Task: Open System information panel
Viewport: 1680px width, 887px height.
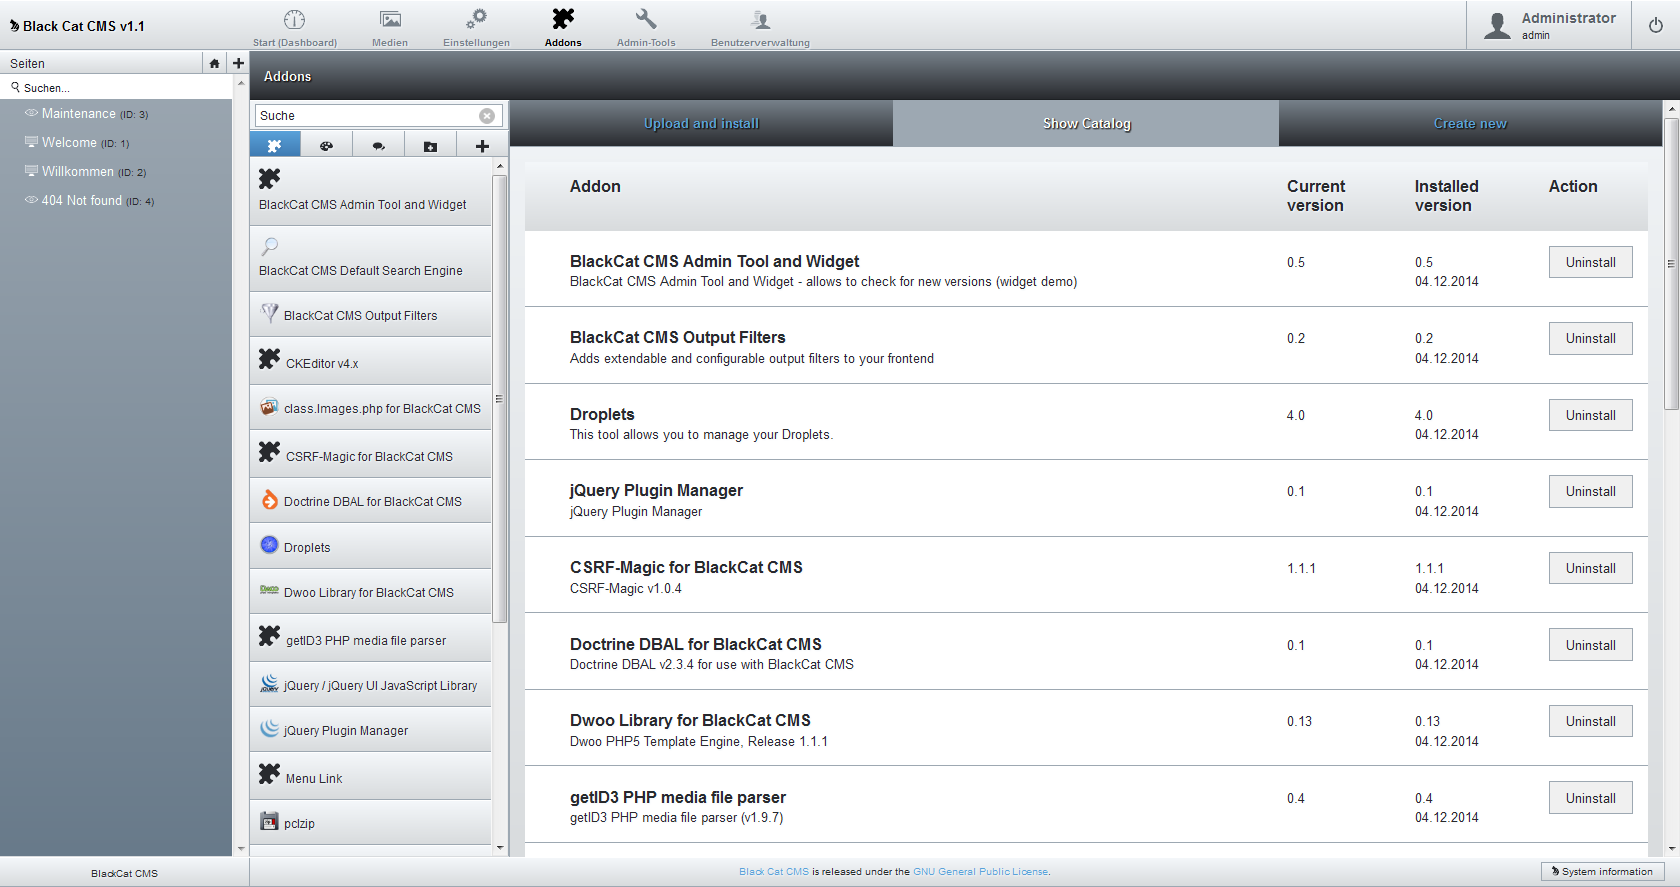Action: click(x=1602, y=872)
